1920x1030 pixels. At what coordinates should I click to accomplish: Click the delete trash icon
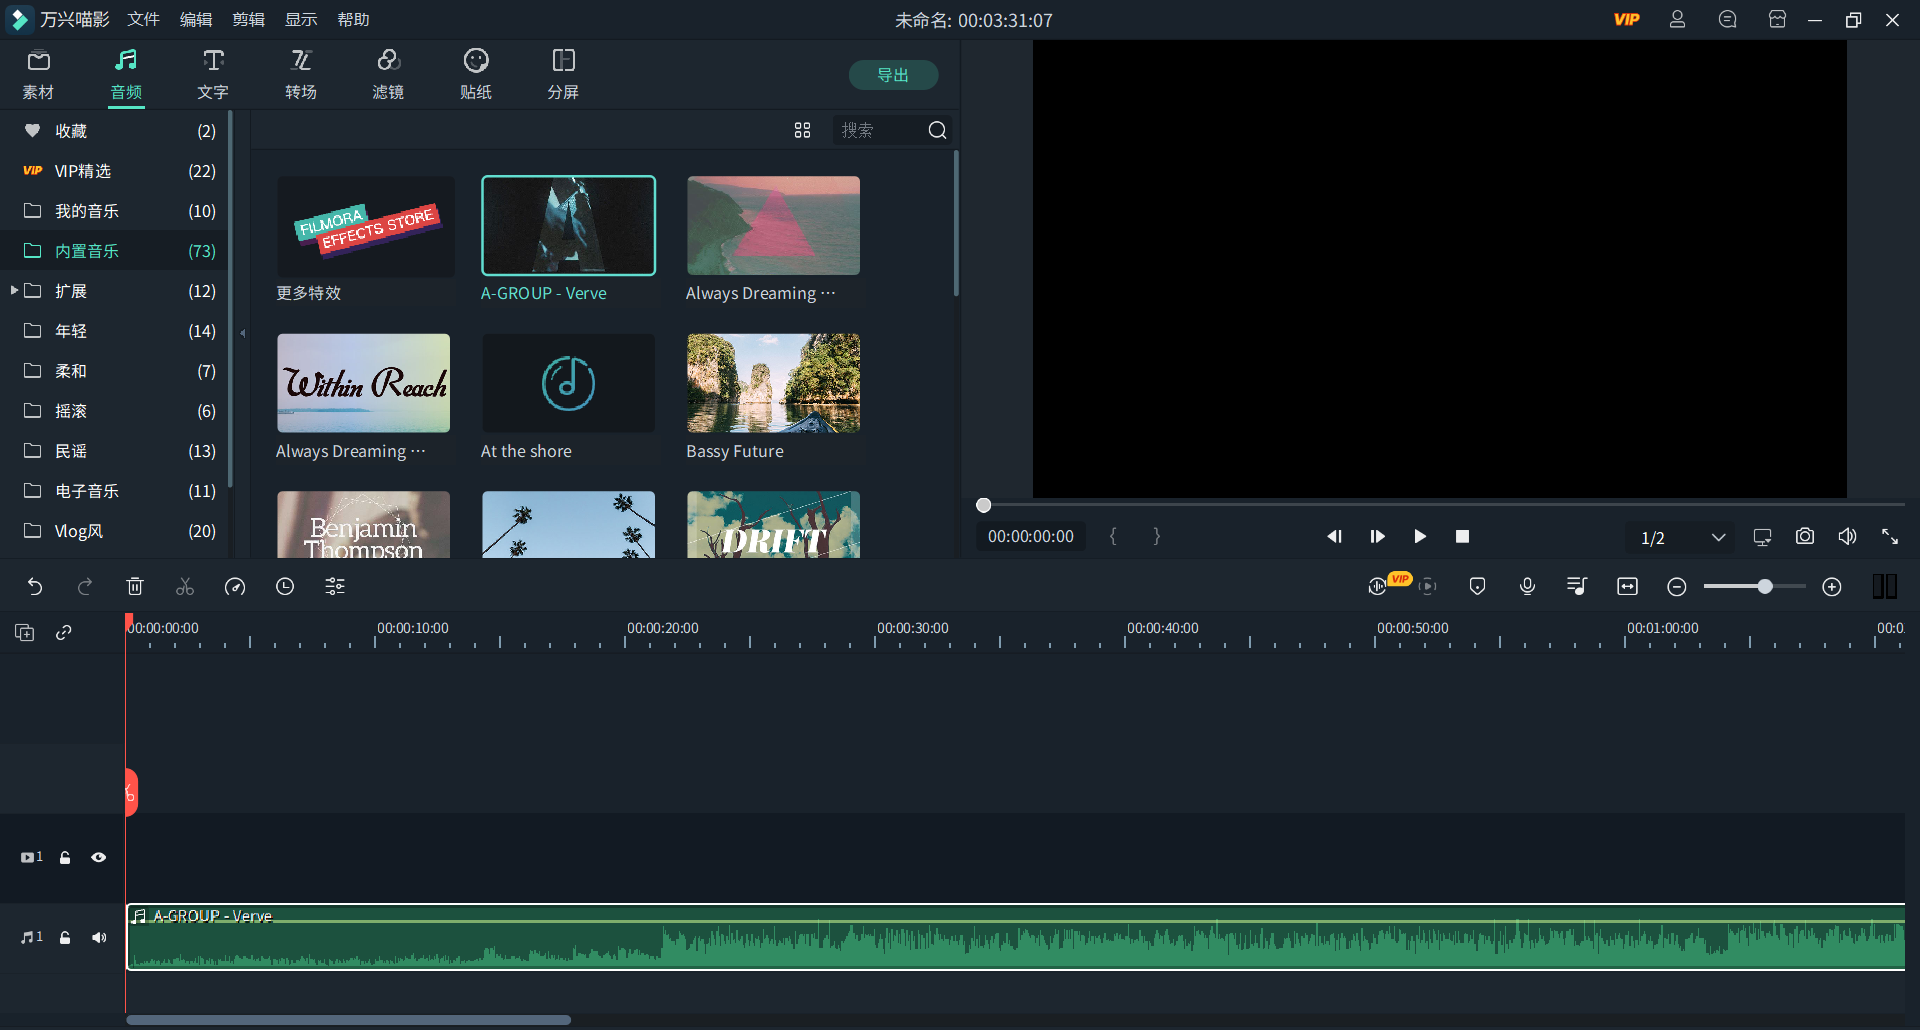(x=135, y=587)
